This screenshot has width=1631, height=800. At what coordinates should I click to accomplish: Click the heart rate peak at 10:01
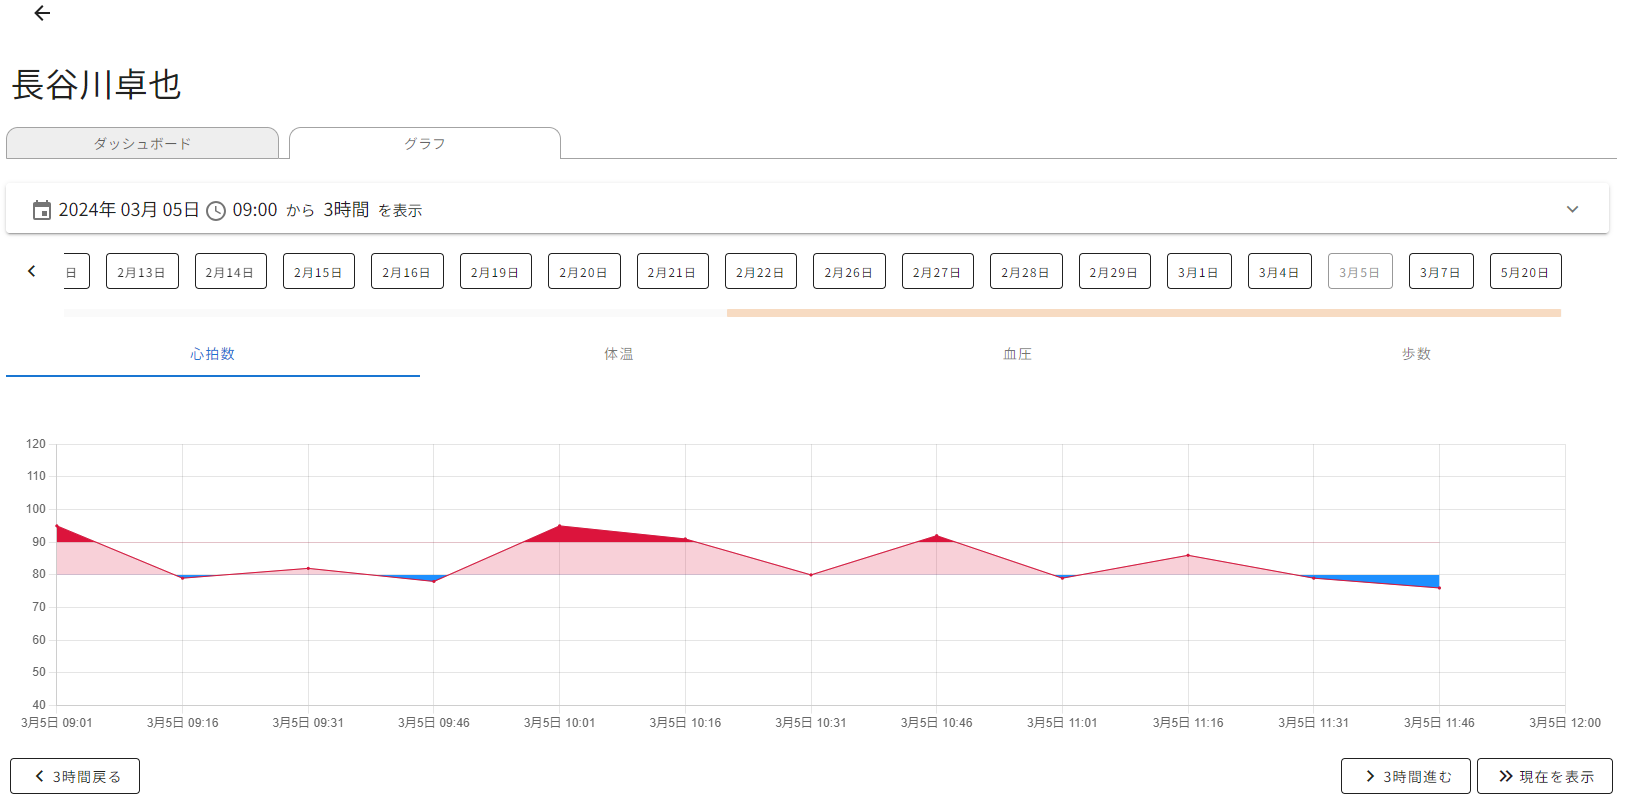(559, 526)
